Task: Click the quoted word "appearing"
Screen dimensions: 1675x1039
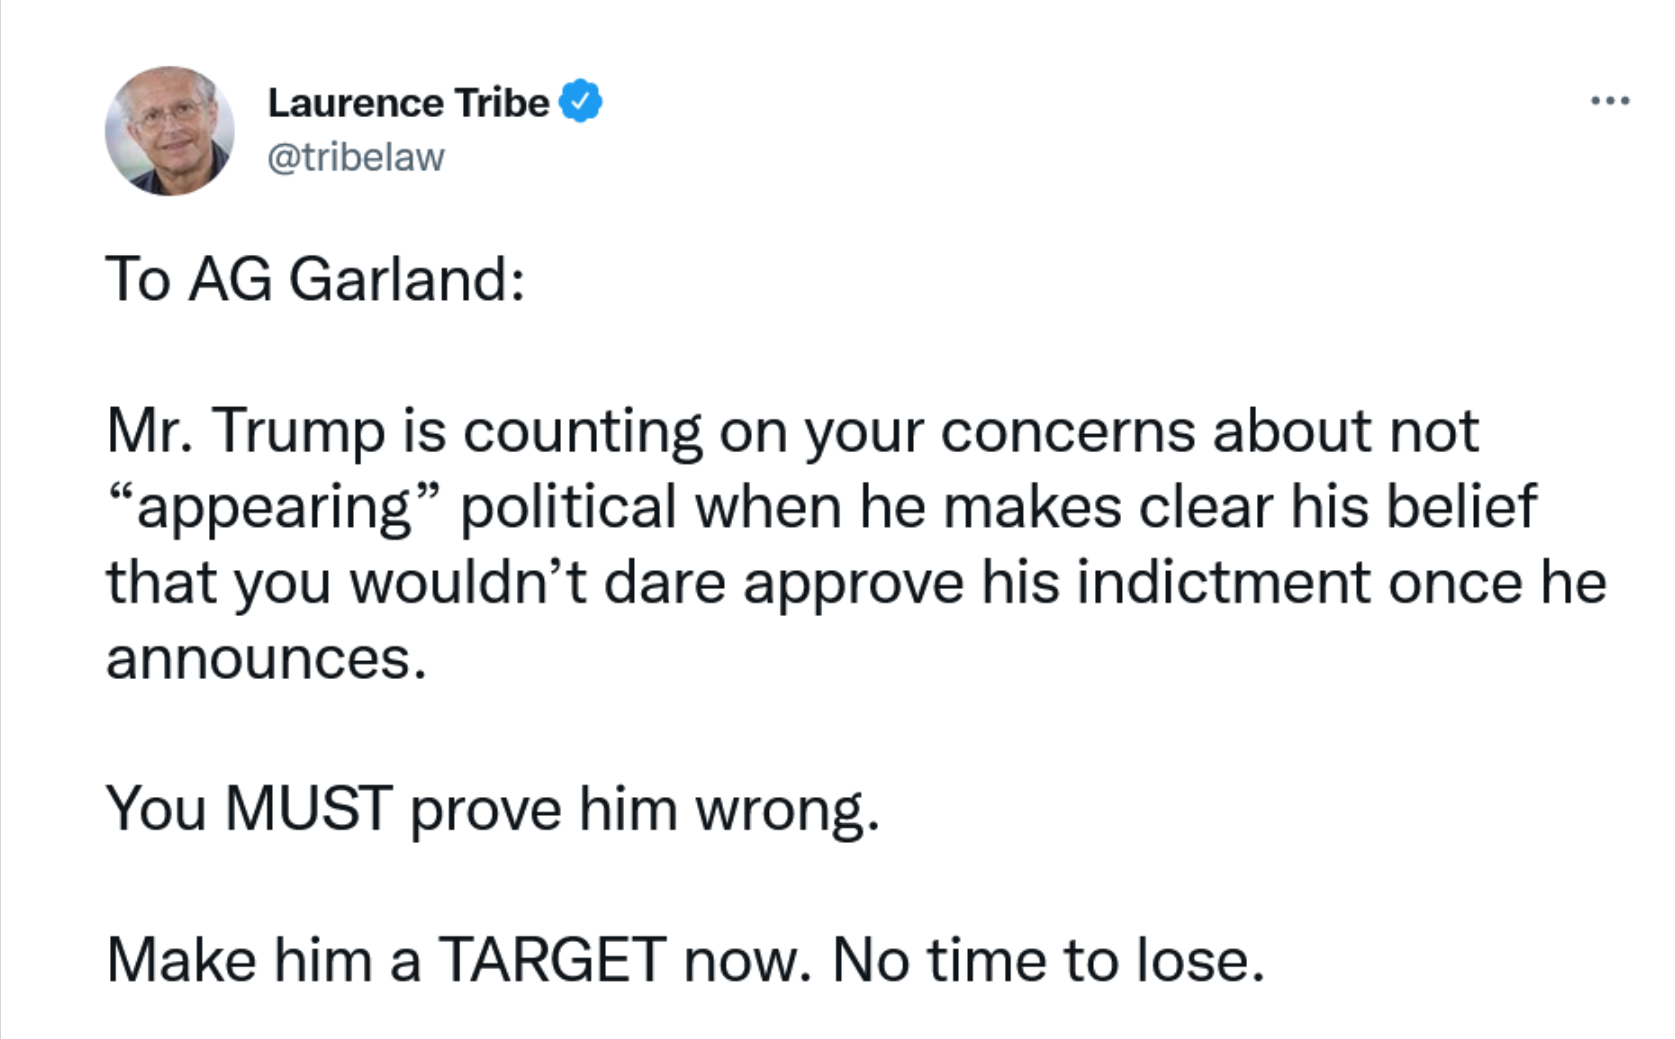Action: point(273,508)
